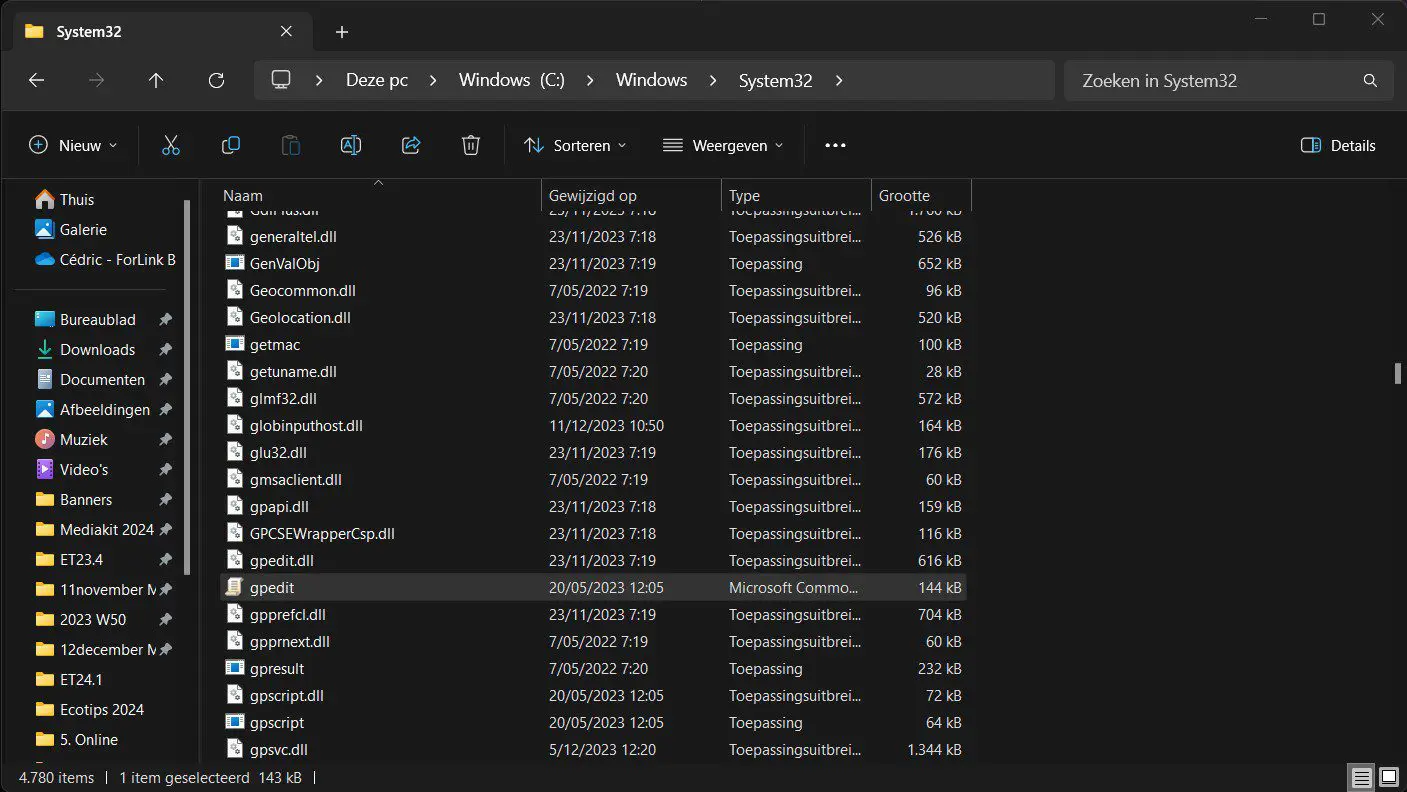Switch to large thumbnails view icon in status bar

coord(1389,777)
